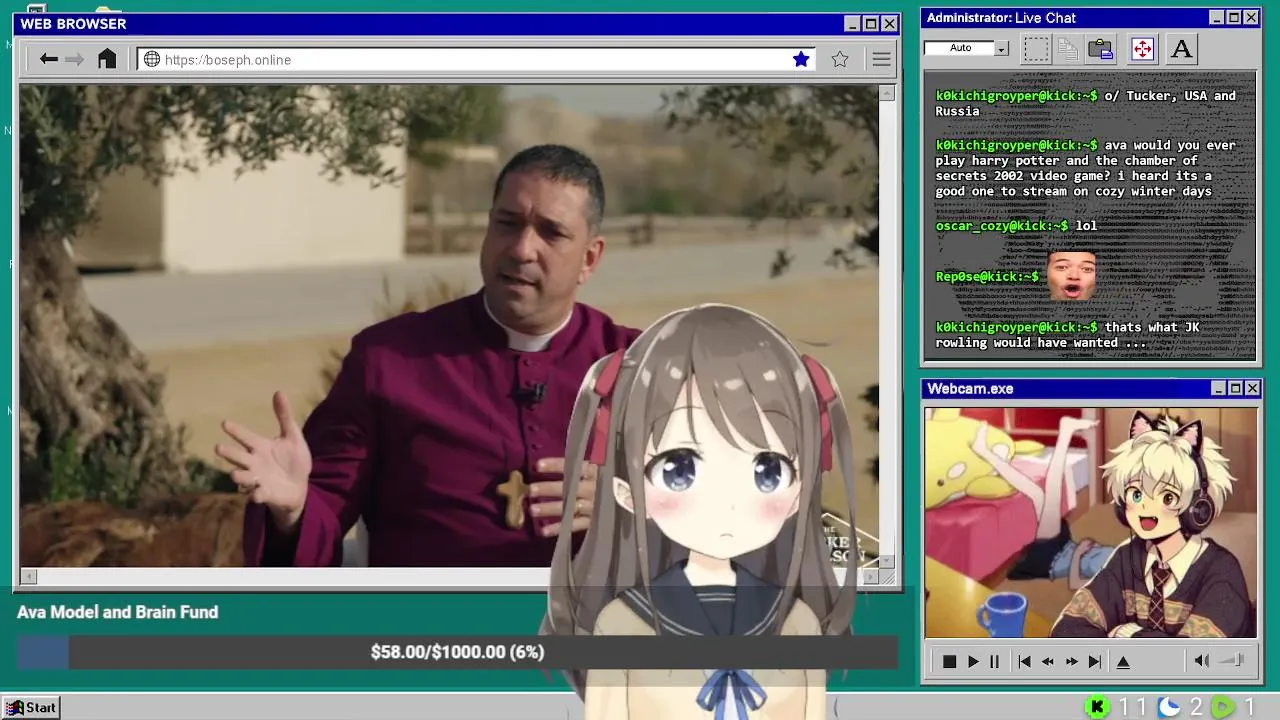Screen dimensions: 1280x720
Task: Click the Copy icon in Live Chat toolbar
Action: [x=1068, y=49]
